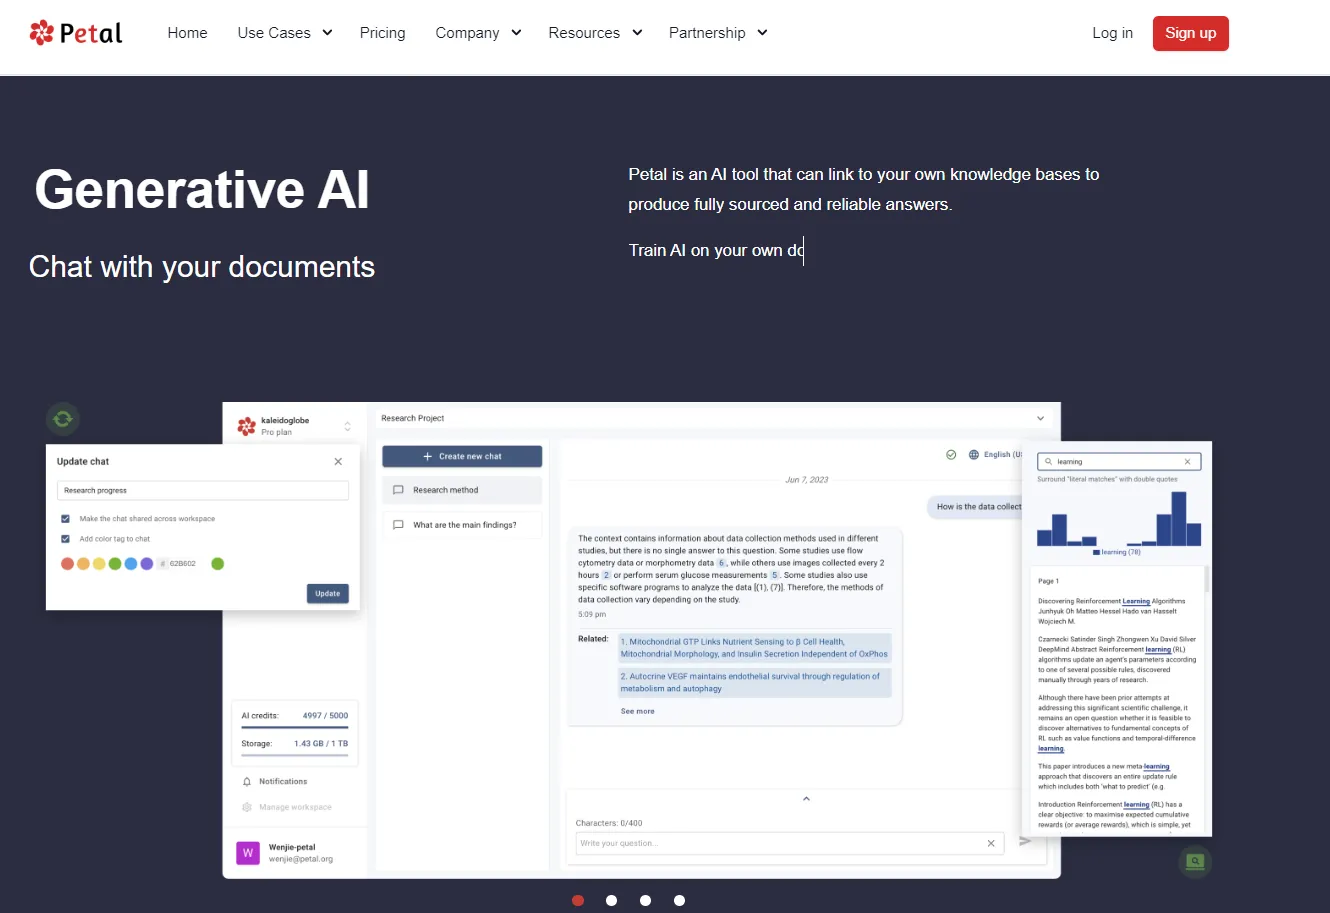The width and height of the screenshot is (1330, 913).
Task: Click the 'Generative AI' heading
Action: tap(202, 189)
